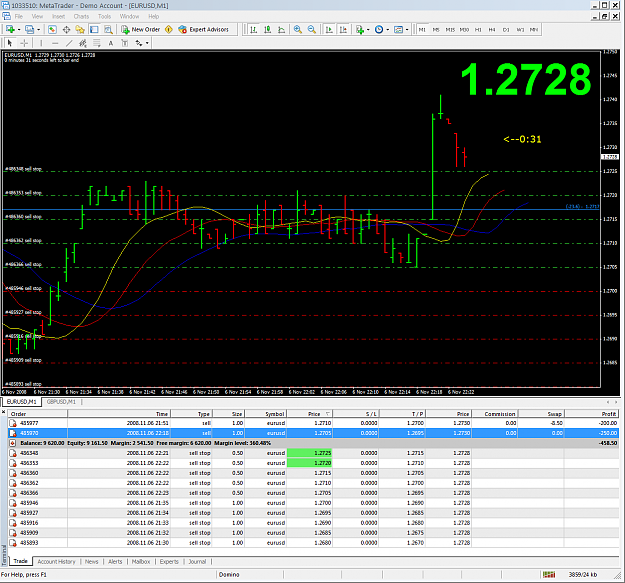
Task: Open the News terminal tab
Action: (91, 561)
